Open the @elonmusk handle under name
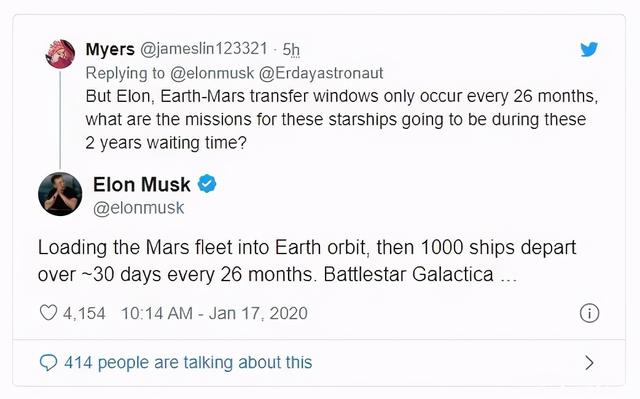 (x=138, y=208)
